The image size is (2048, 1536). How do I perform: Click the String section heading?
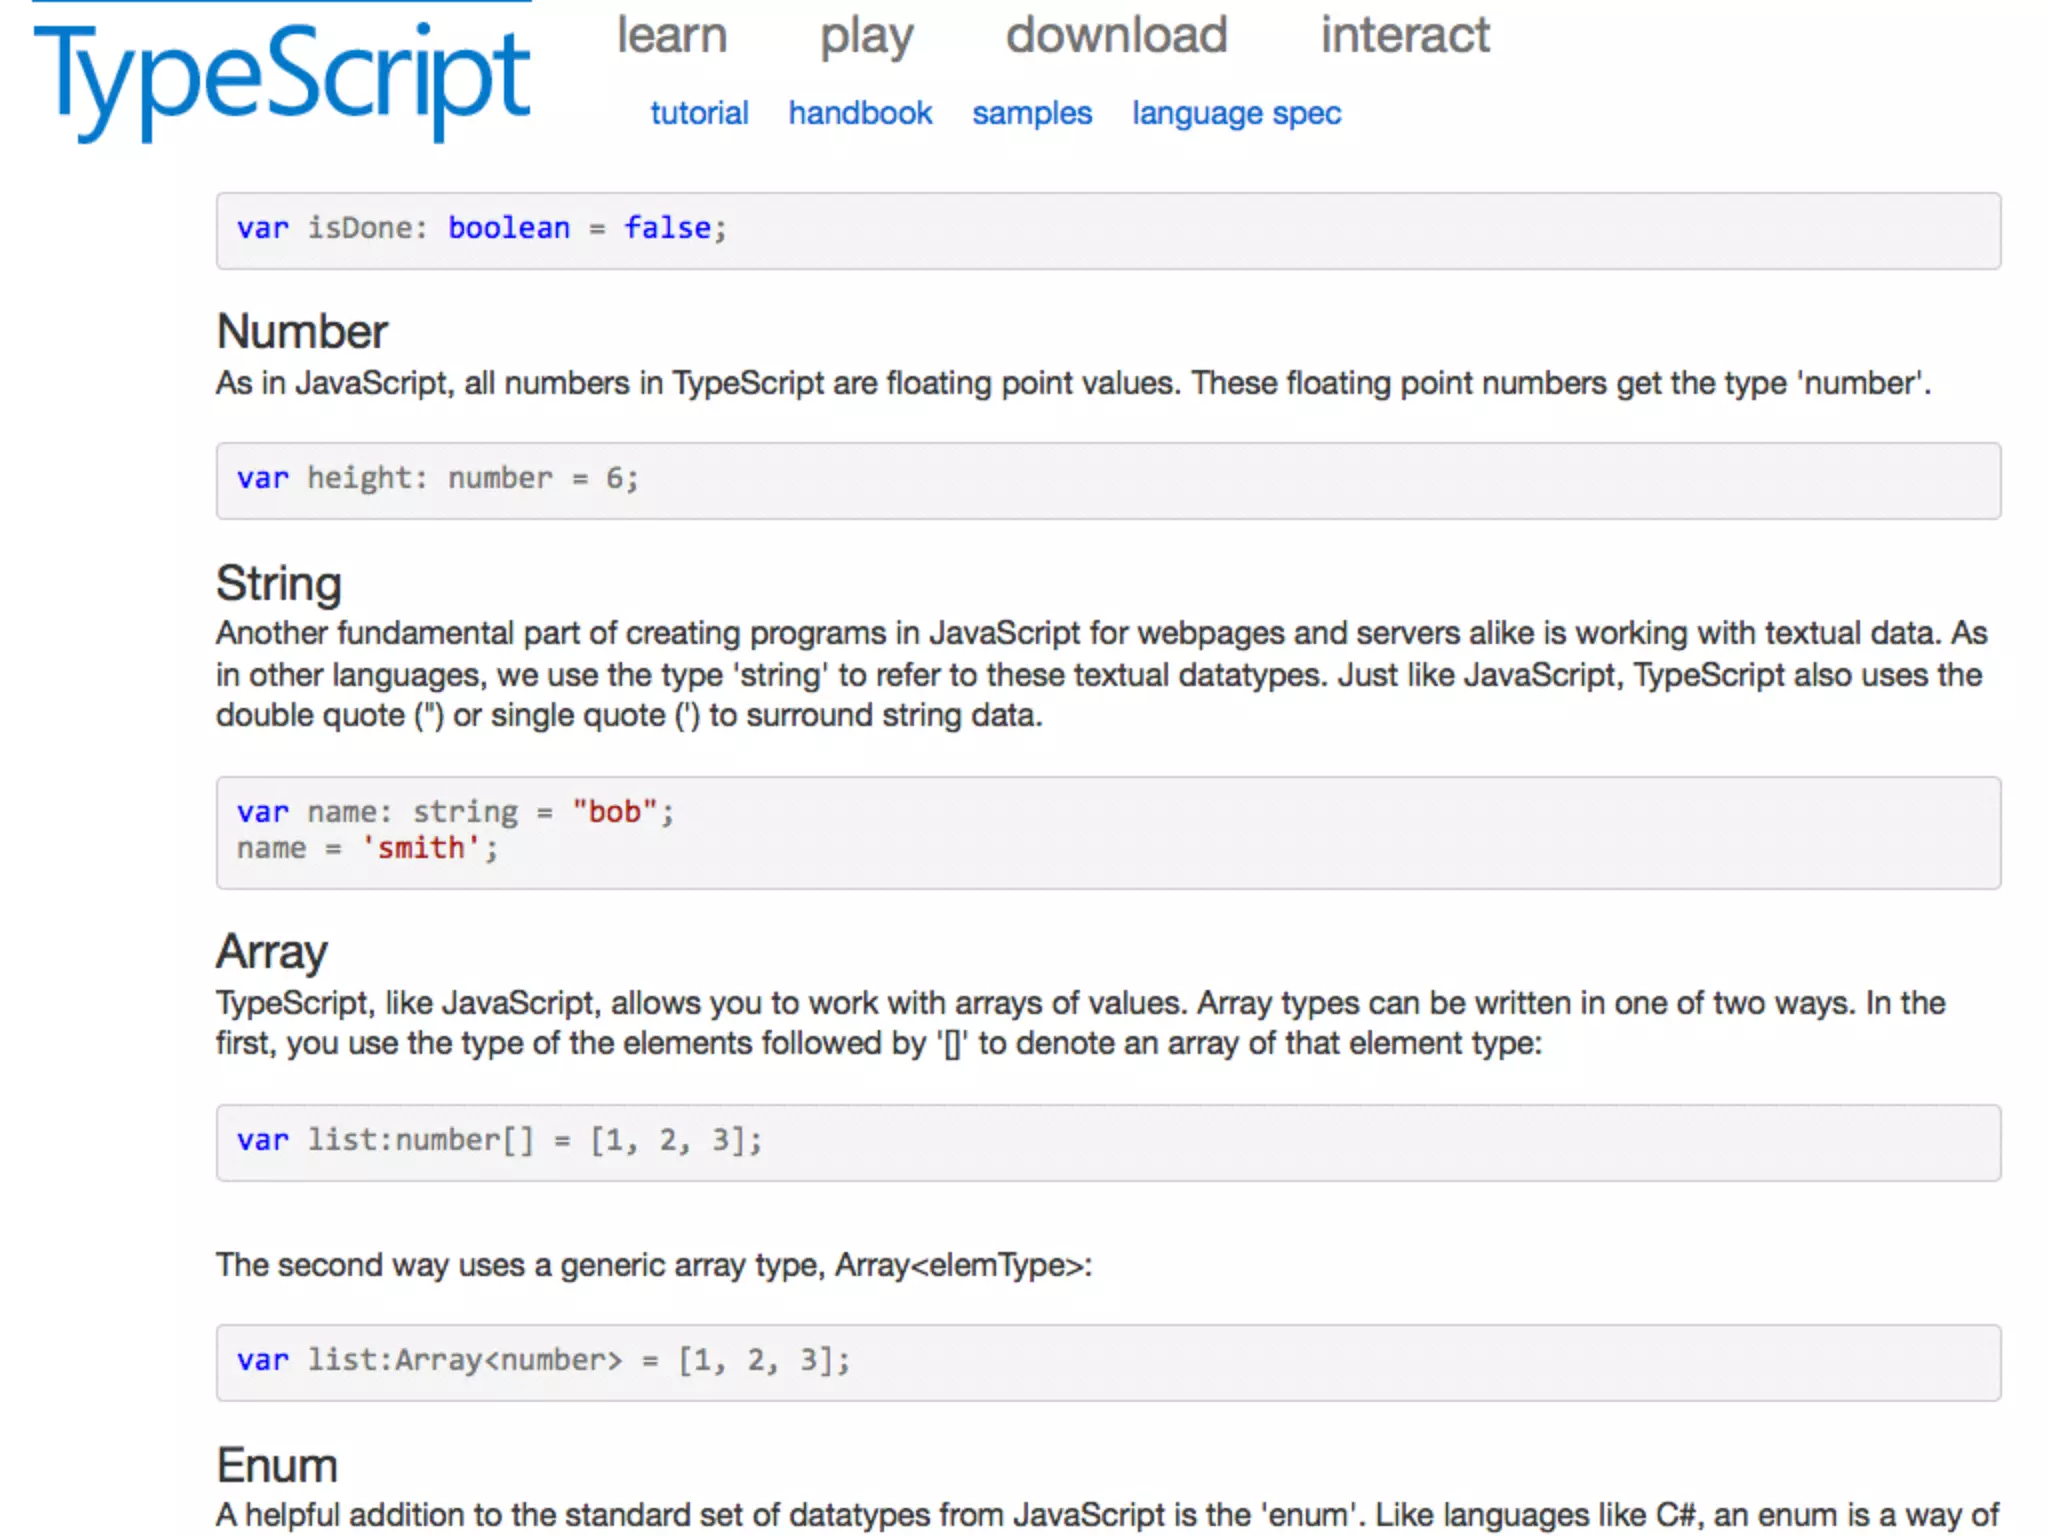coord(279,583)
